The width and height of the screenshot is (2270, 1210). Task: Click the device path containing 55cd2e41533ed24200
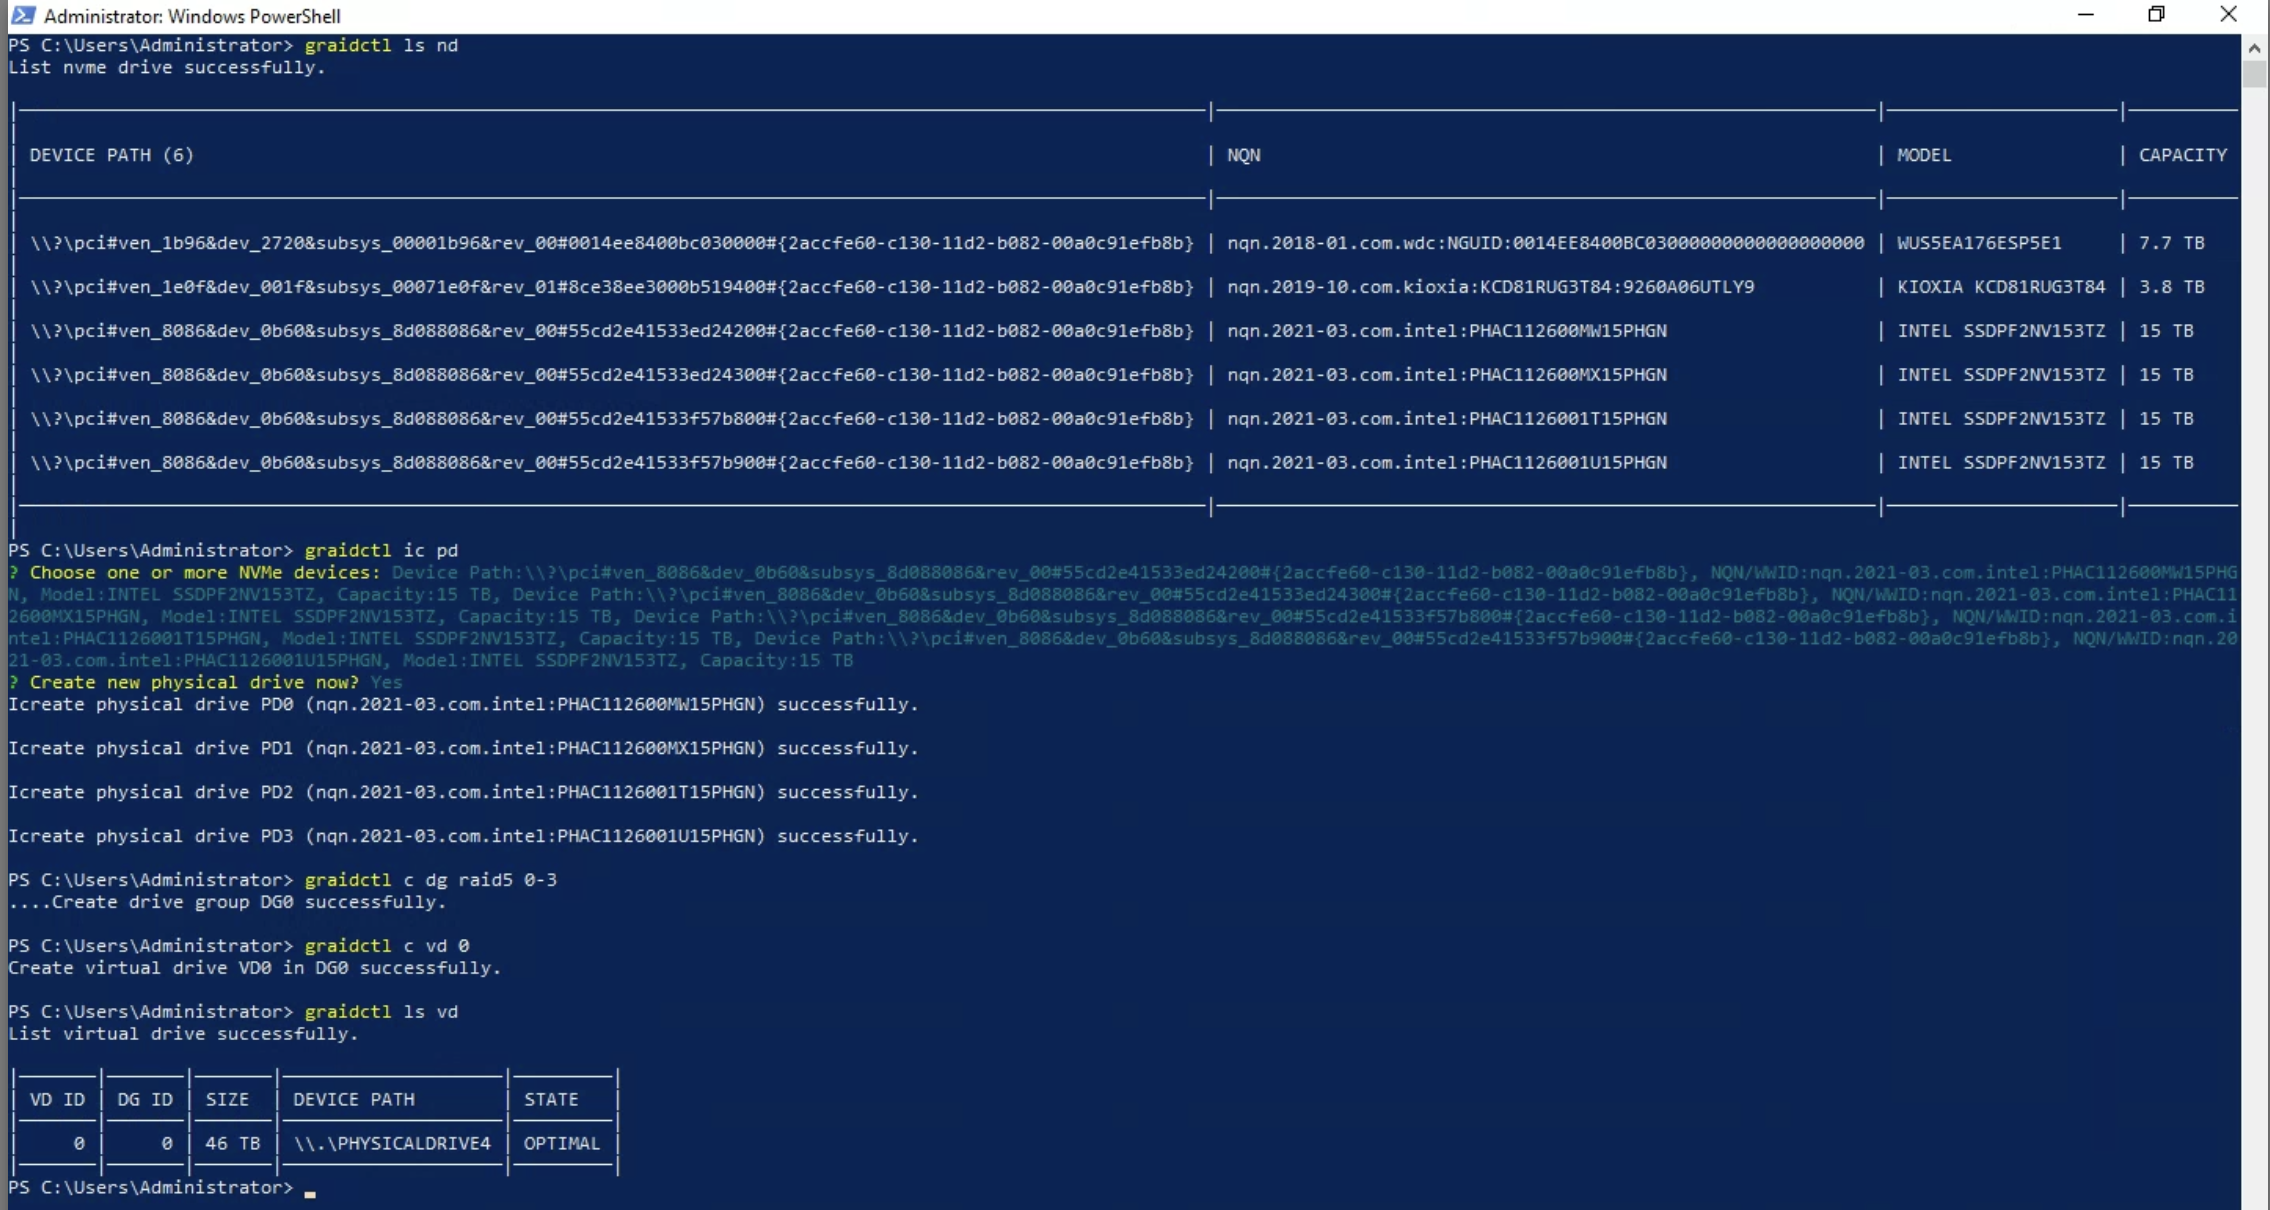(611, 331)
